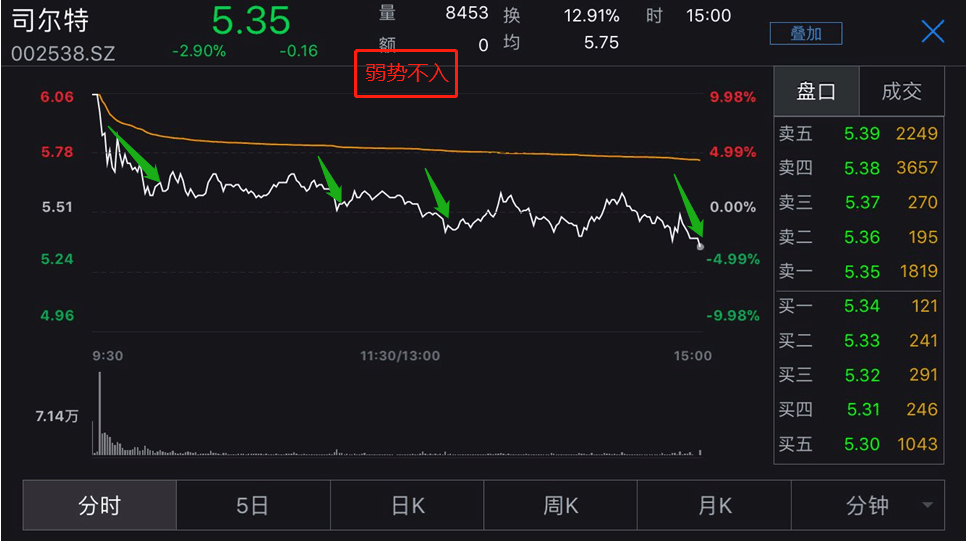969x541 pixels.
Task: Select the 卖一 row at 5.35
Action: [x=858, y=271]
